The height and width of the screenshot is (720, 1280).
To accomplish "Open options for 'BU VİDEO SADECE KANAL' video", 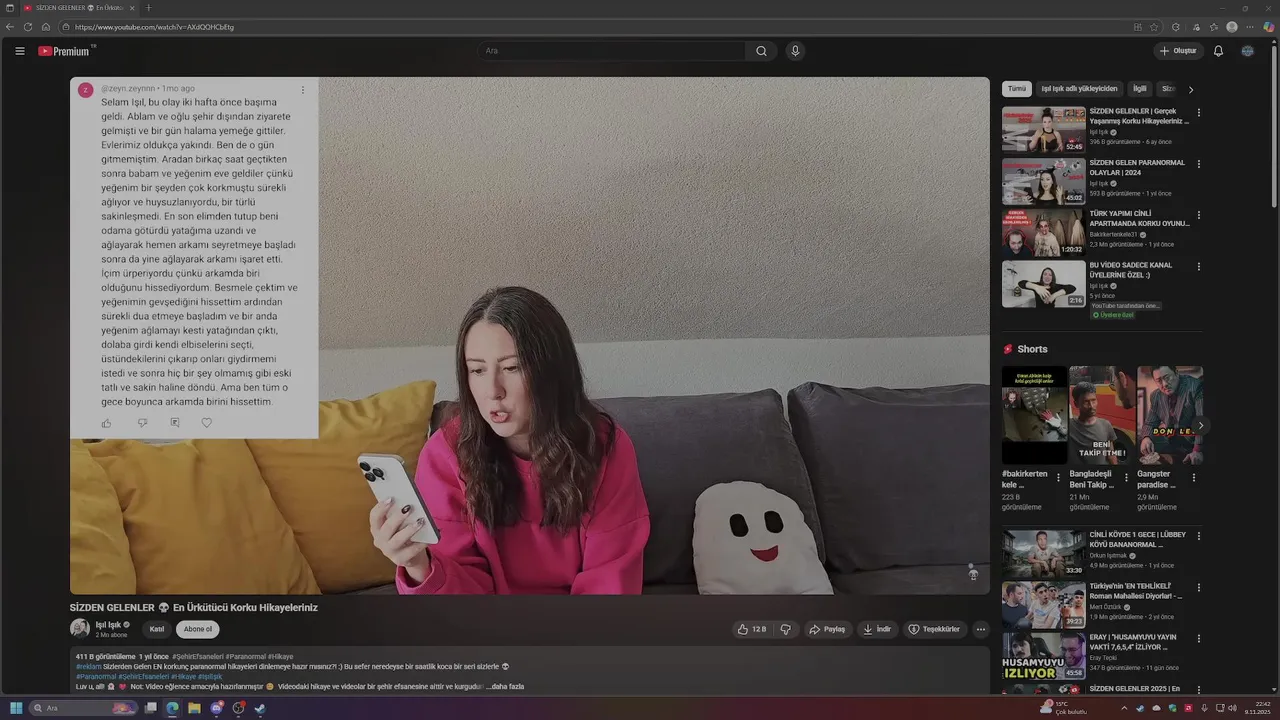I will [1199, 267].
